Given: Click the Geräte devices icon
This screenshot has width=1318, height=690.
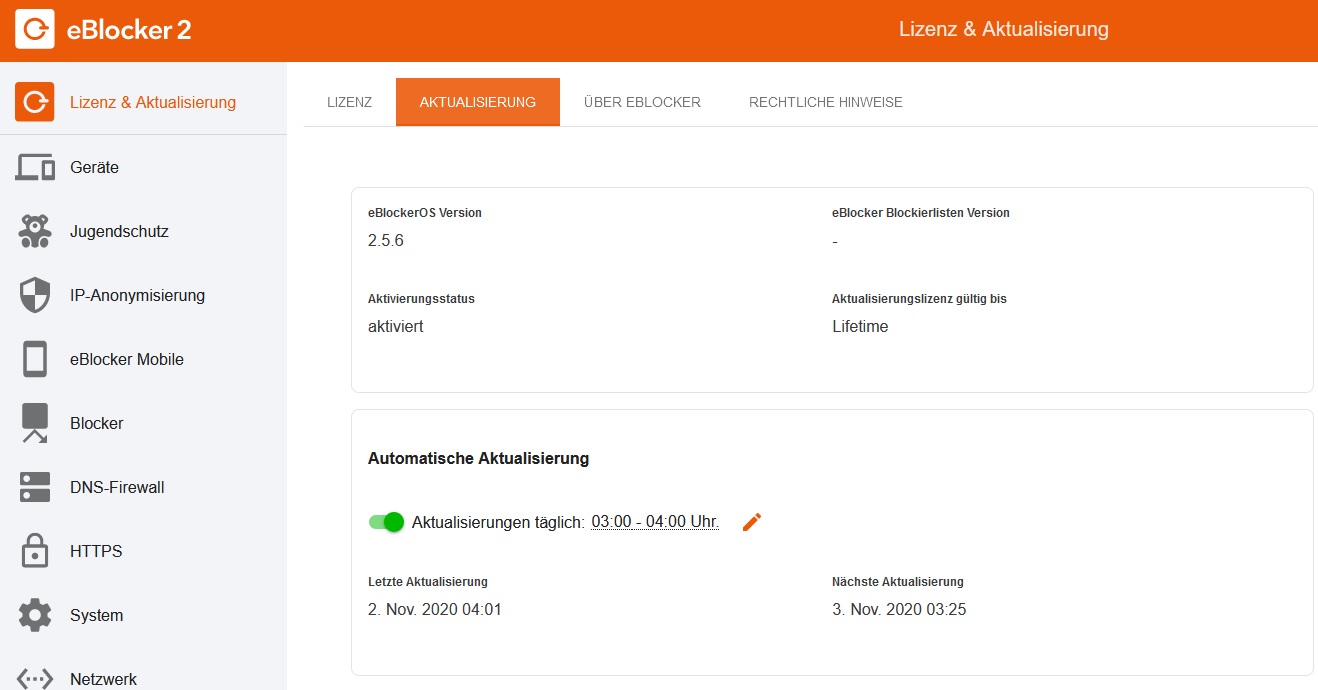Looking at the screenshot, I should click(35, 167).
